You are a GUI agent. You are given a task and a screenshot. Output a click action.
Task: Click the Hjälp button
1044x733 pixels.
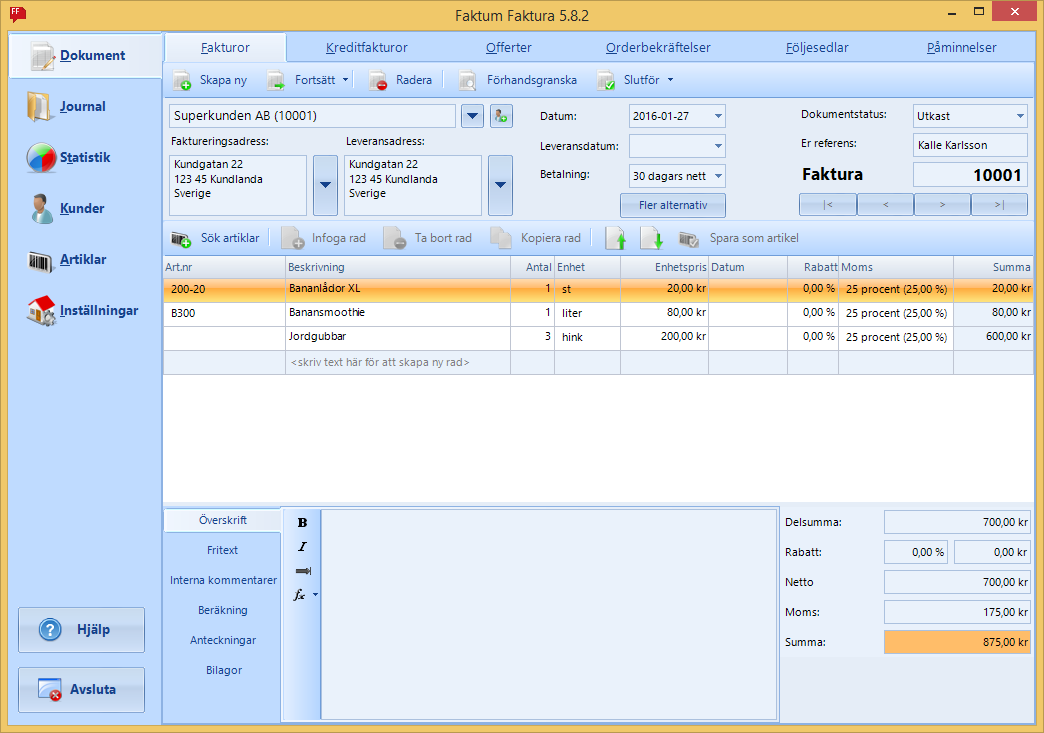tap(81, 629)
